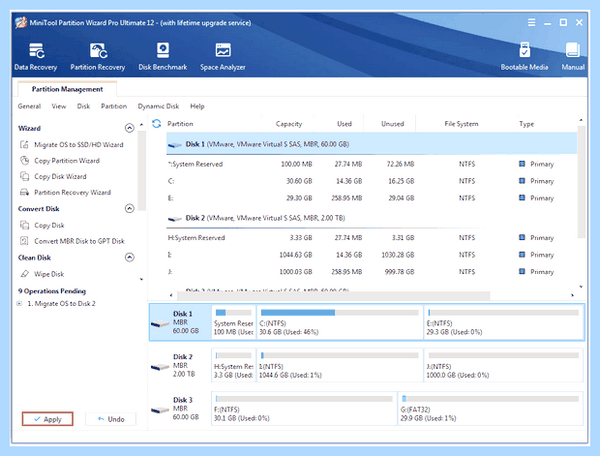This screenshot has width=600, height=456.
Task: Click Disk 1 drive icon in partition list
Action: click(x=175, y=145)
